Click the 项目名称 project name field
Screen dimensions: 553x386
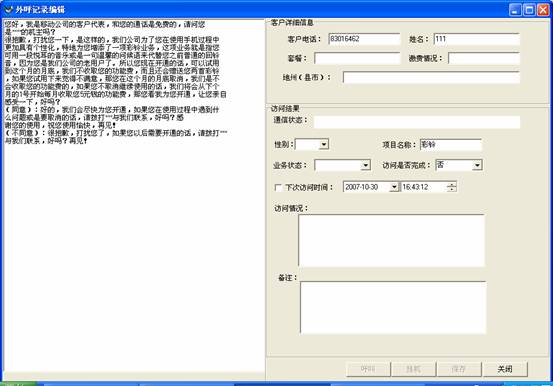click(451, 145)
